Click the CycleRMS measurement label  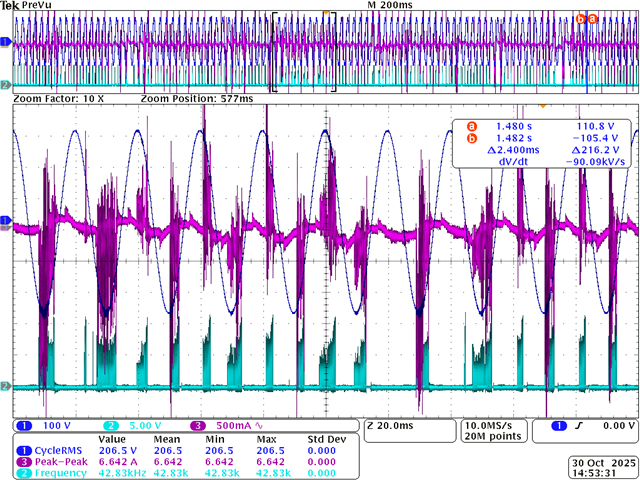point(58,451)
